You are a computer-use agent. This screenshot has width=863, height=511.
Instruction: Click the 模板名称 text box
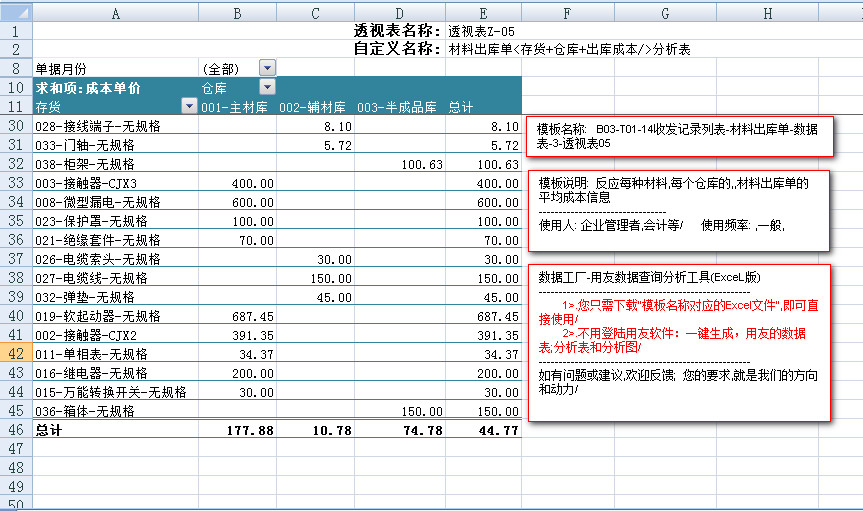[x=679, y=136]
